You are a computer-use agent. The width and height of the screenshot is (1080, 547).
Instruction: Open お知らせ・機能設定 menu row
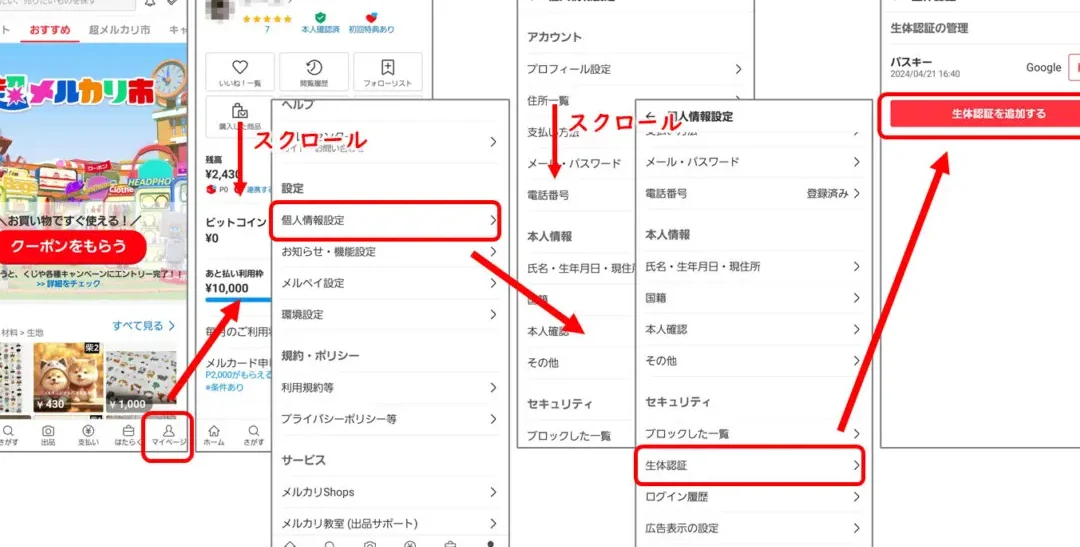pyautogui.click(x=389, y=251)
